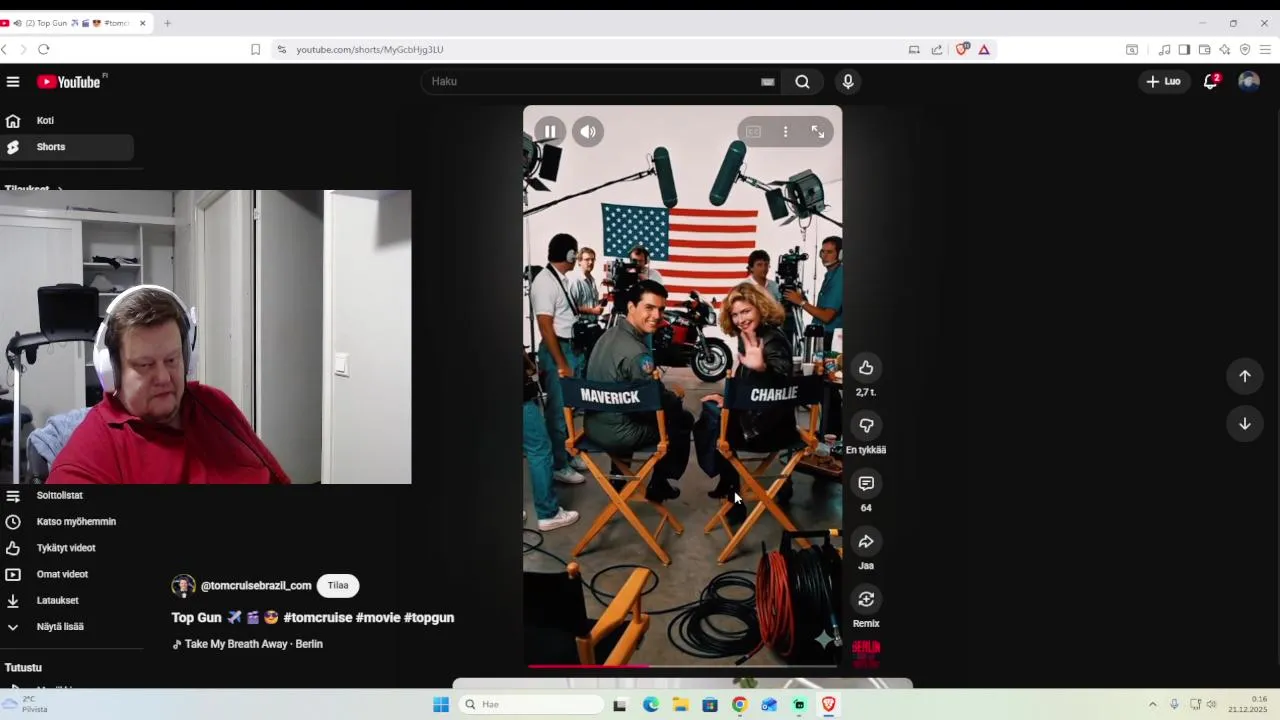Open Brave Rewards triangle icon
This screenshot has height=720, width=1280.
click(x=984, y=49)
